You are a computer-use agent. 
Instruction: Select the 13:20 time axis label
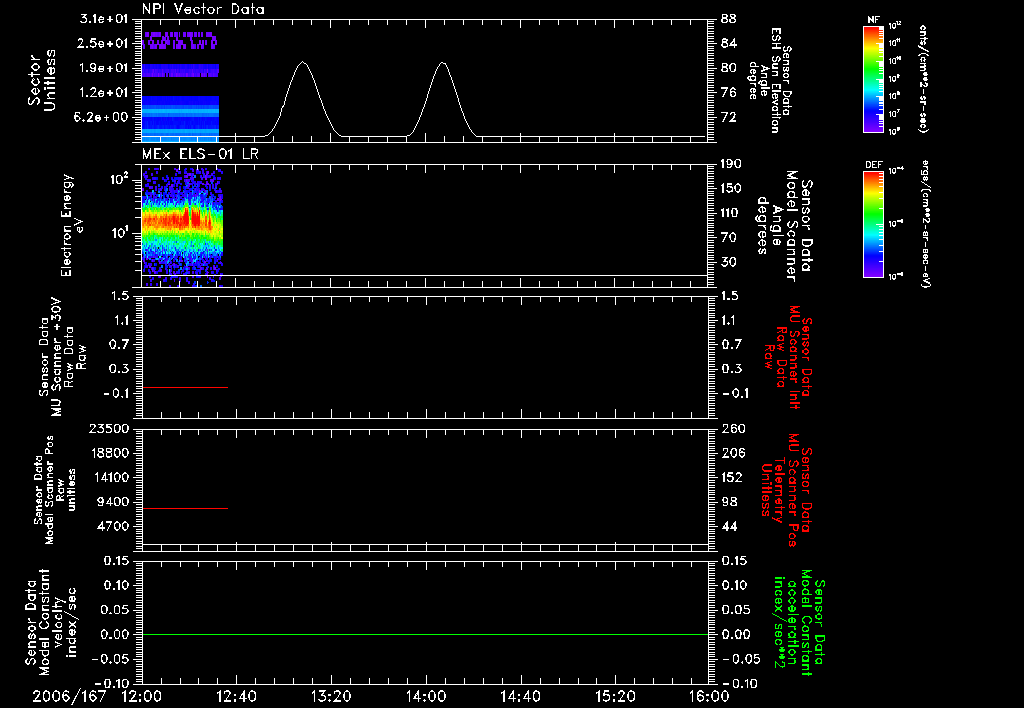click(x=330, y=696)
